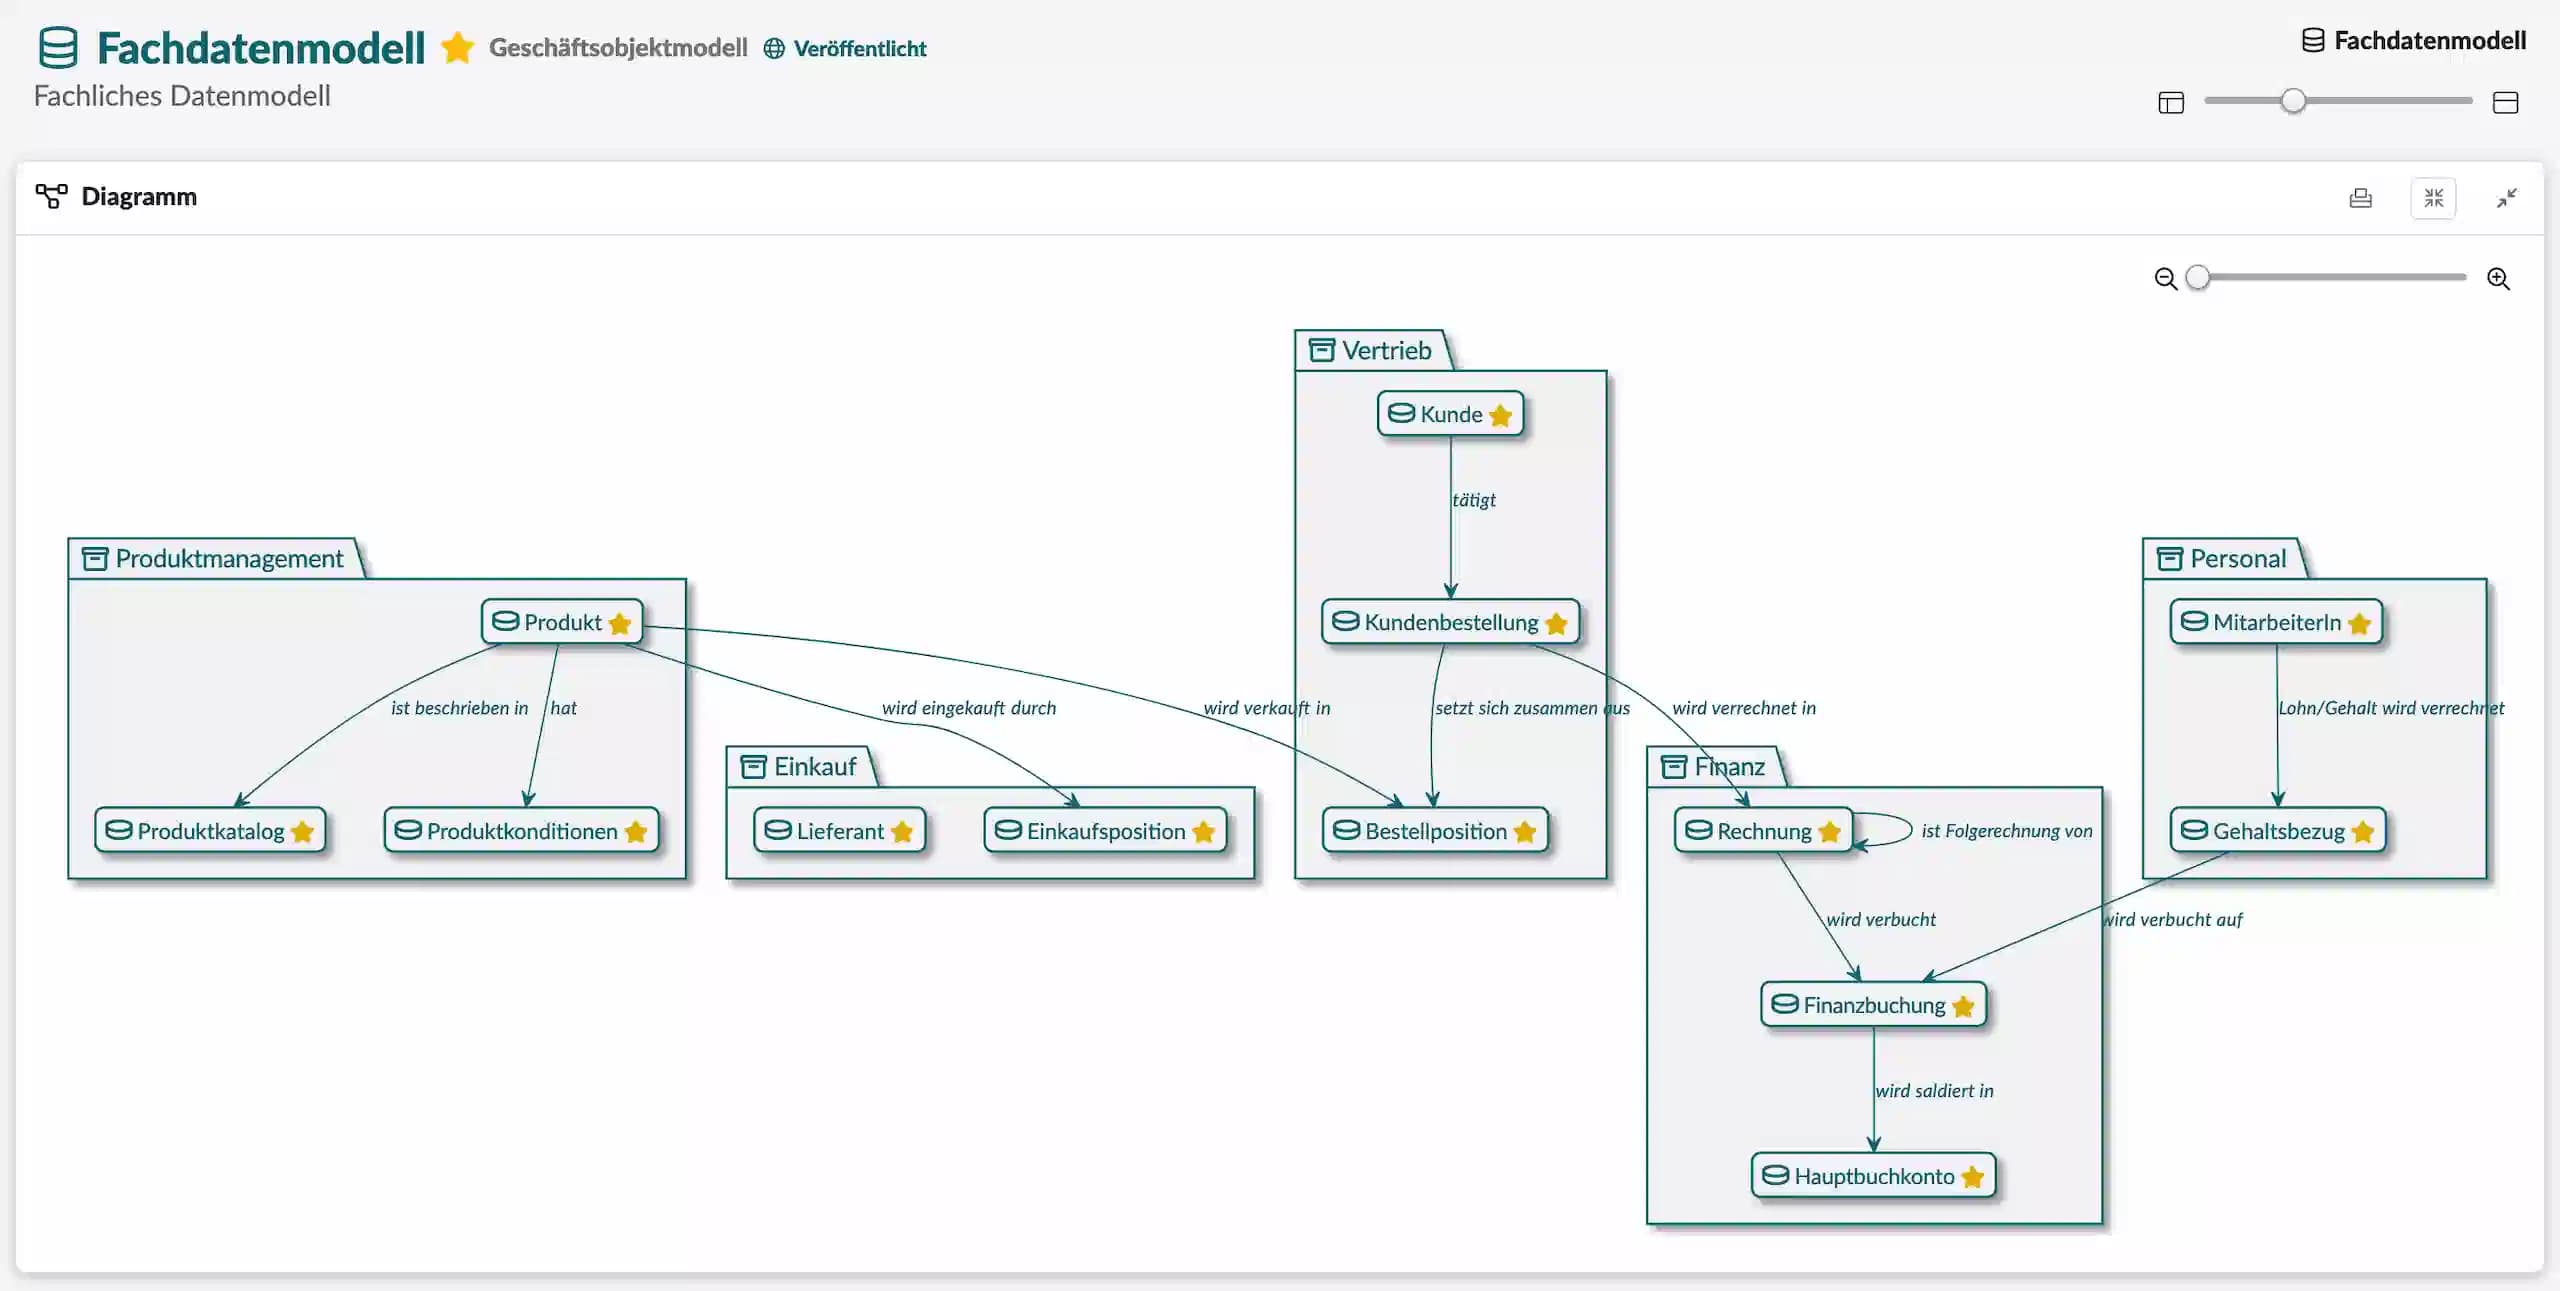Screen dimensions: 2560x1291
Task: Click the Finanz package box icon
Action: 1673,767
